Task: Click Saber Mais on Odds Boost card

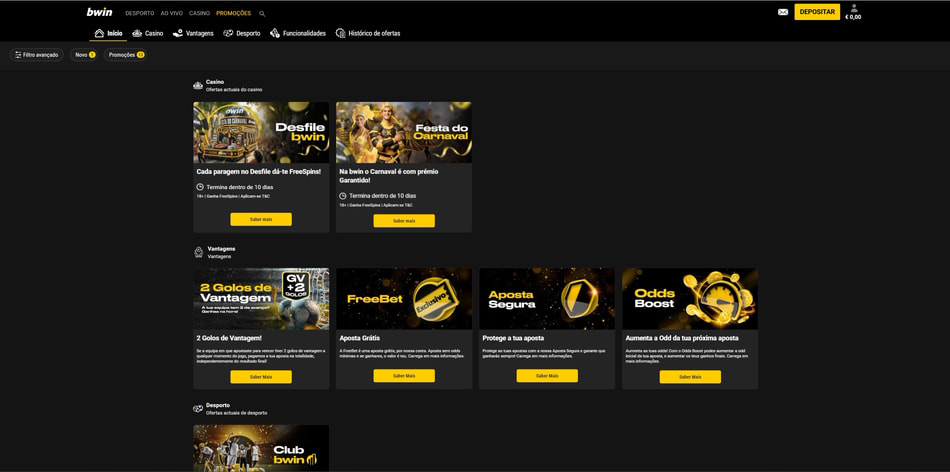Action: click(690, 377)
